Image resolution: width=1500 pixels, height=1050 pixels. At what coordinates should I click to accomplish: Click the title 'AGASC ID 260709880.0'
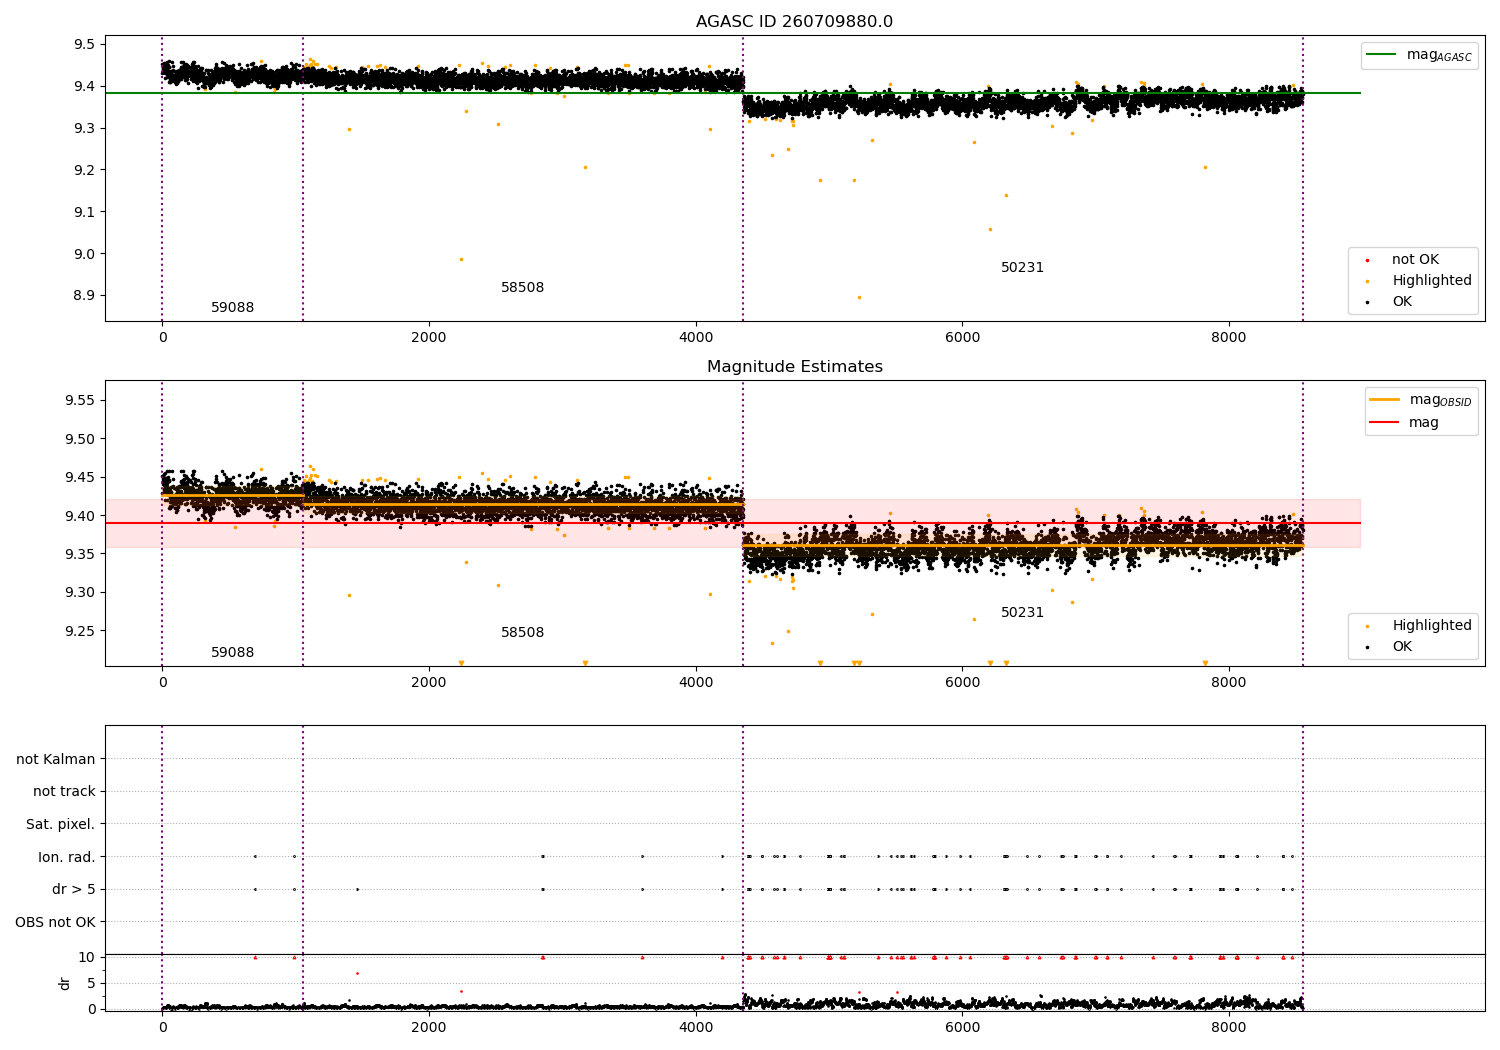794,22
